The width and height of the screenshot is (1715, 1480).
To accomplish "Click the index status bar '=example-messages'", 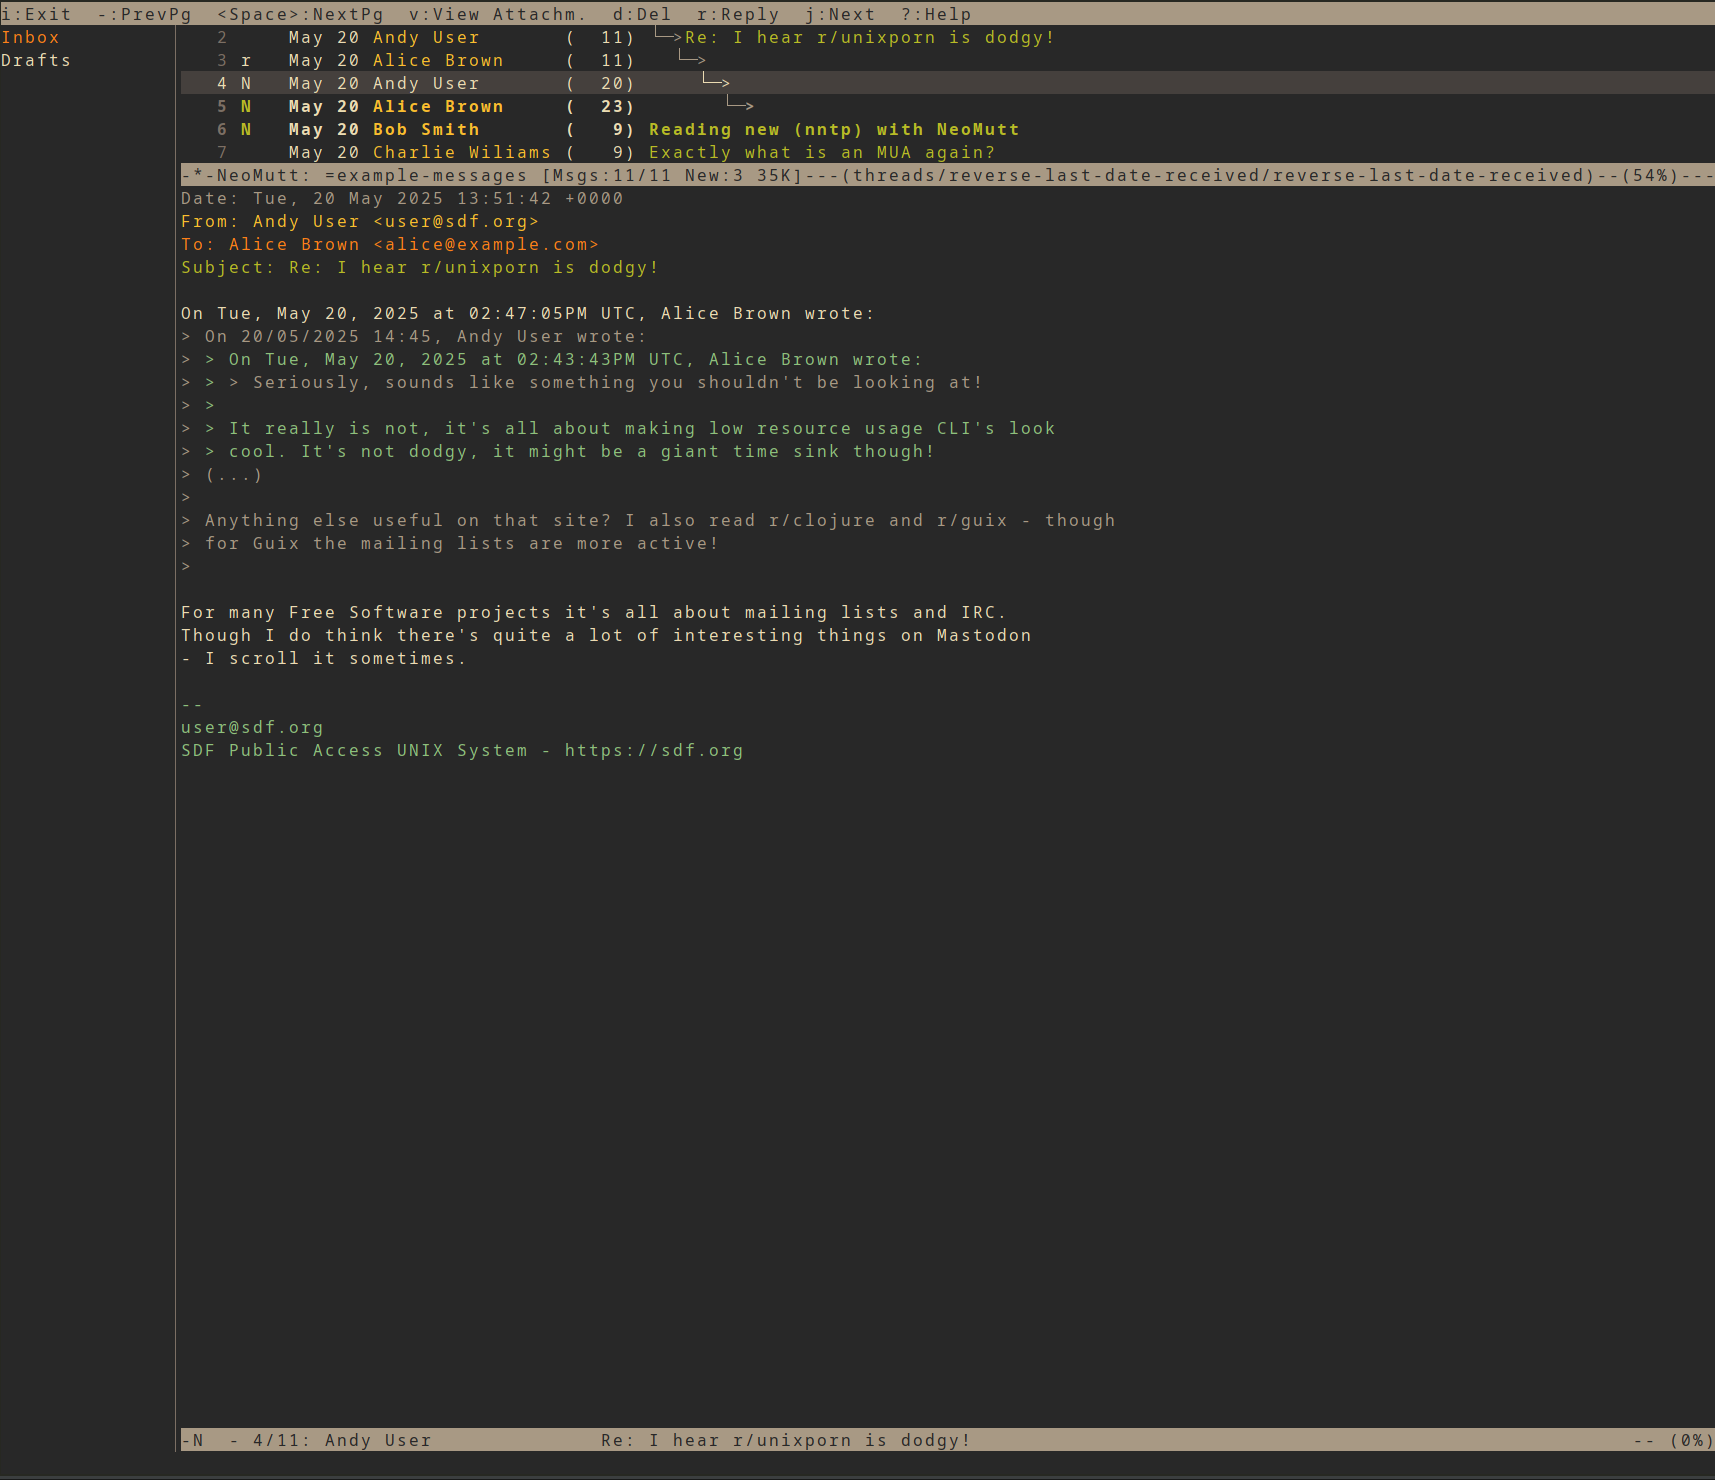I will [426, 175].
